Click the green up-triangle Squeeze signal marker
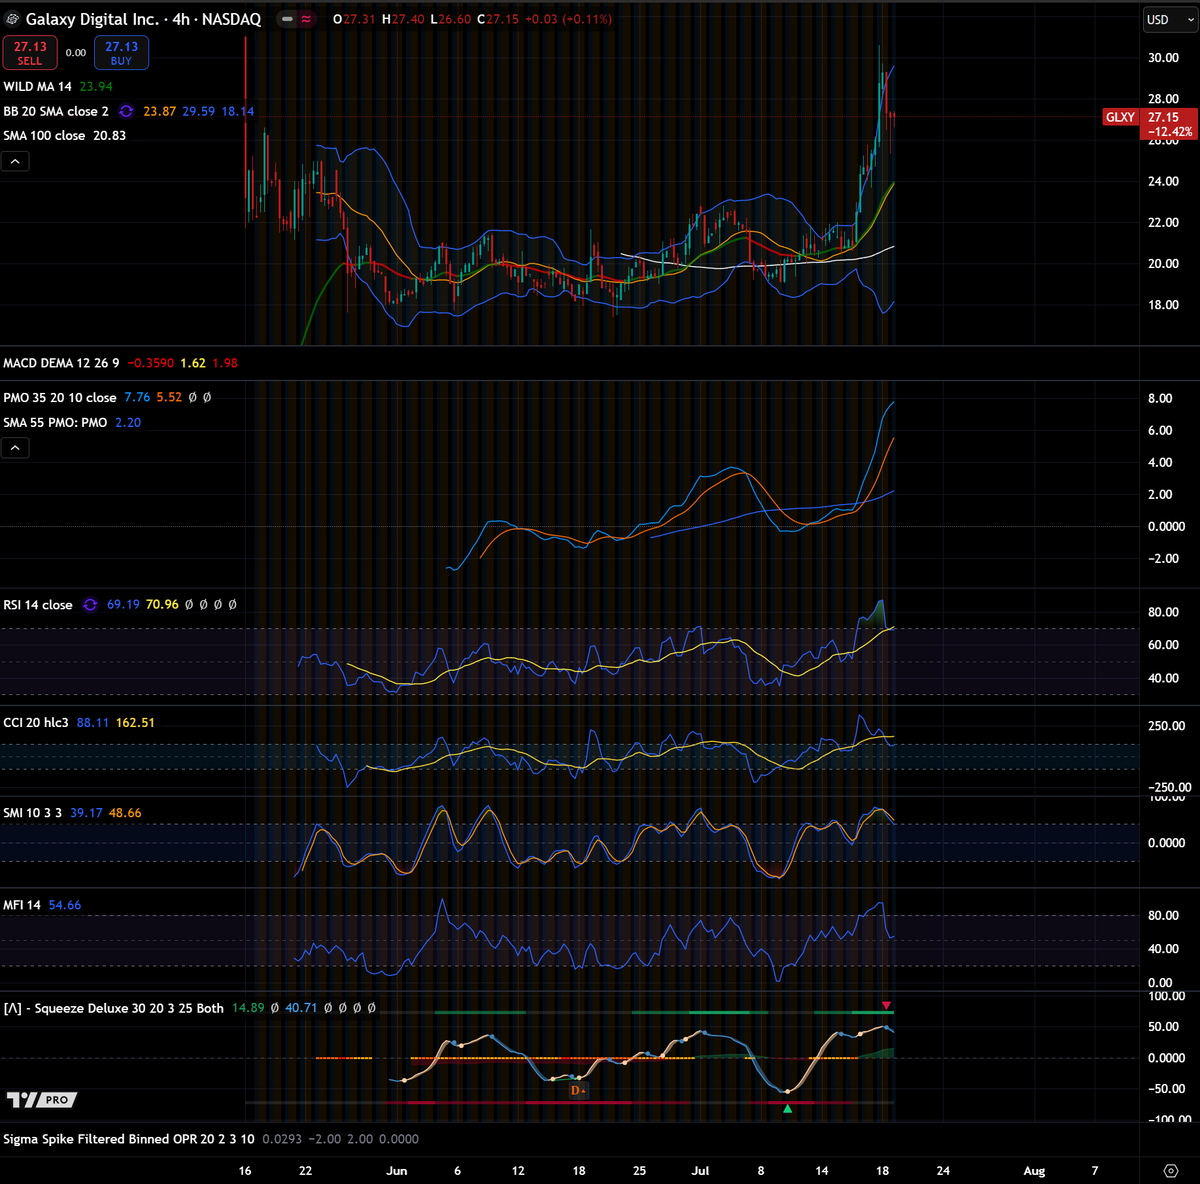 pyautogui.click(x=787, y=1108)
